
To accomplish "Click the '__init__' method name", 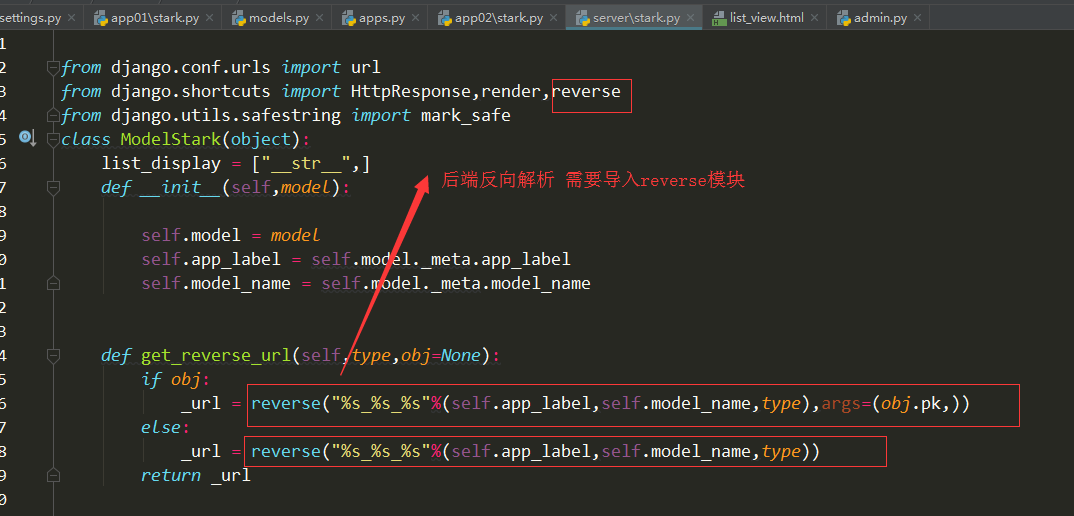I will 181,187.
